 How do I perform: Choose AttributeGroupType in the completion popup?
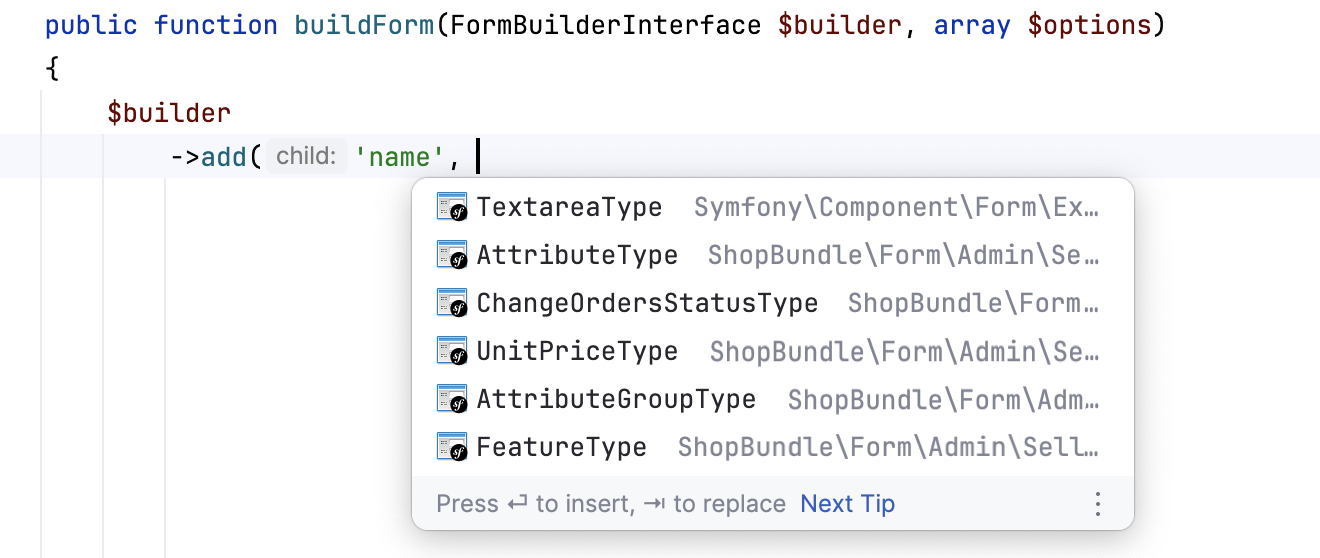[x=616, y=399]
